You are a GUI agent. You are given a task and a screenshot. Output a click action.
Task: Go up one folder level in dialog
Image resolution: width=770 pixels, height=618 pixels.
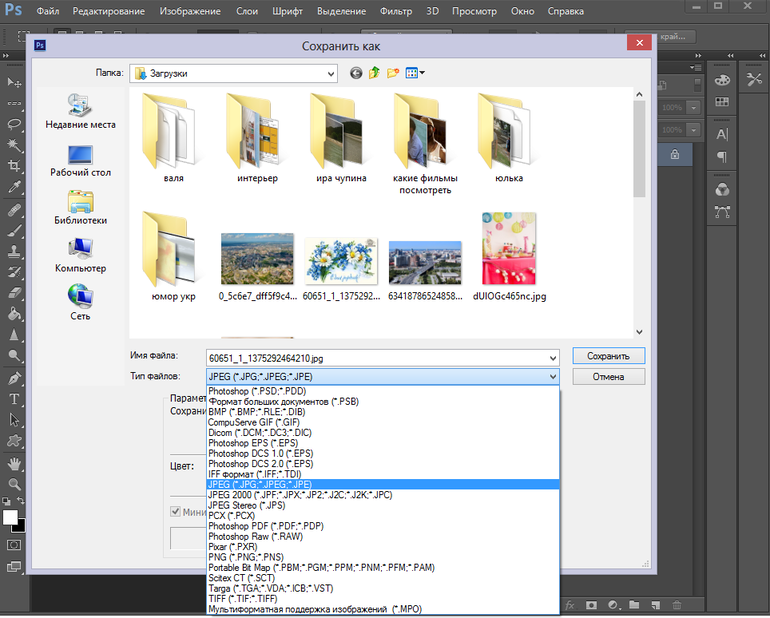(x=375, y=73)
